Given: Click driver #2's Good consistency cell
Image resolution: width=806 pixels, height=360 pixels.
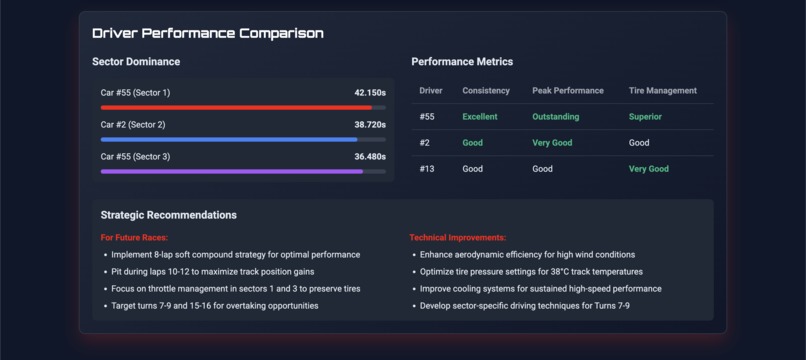Looking at the screenshot, I should [472, 143].
